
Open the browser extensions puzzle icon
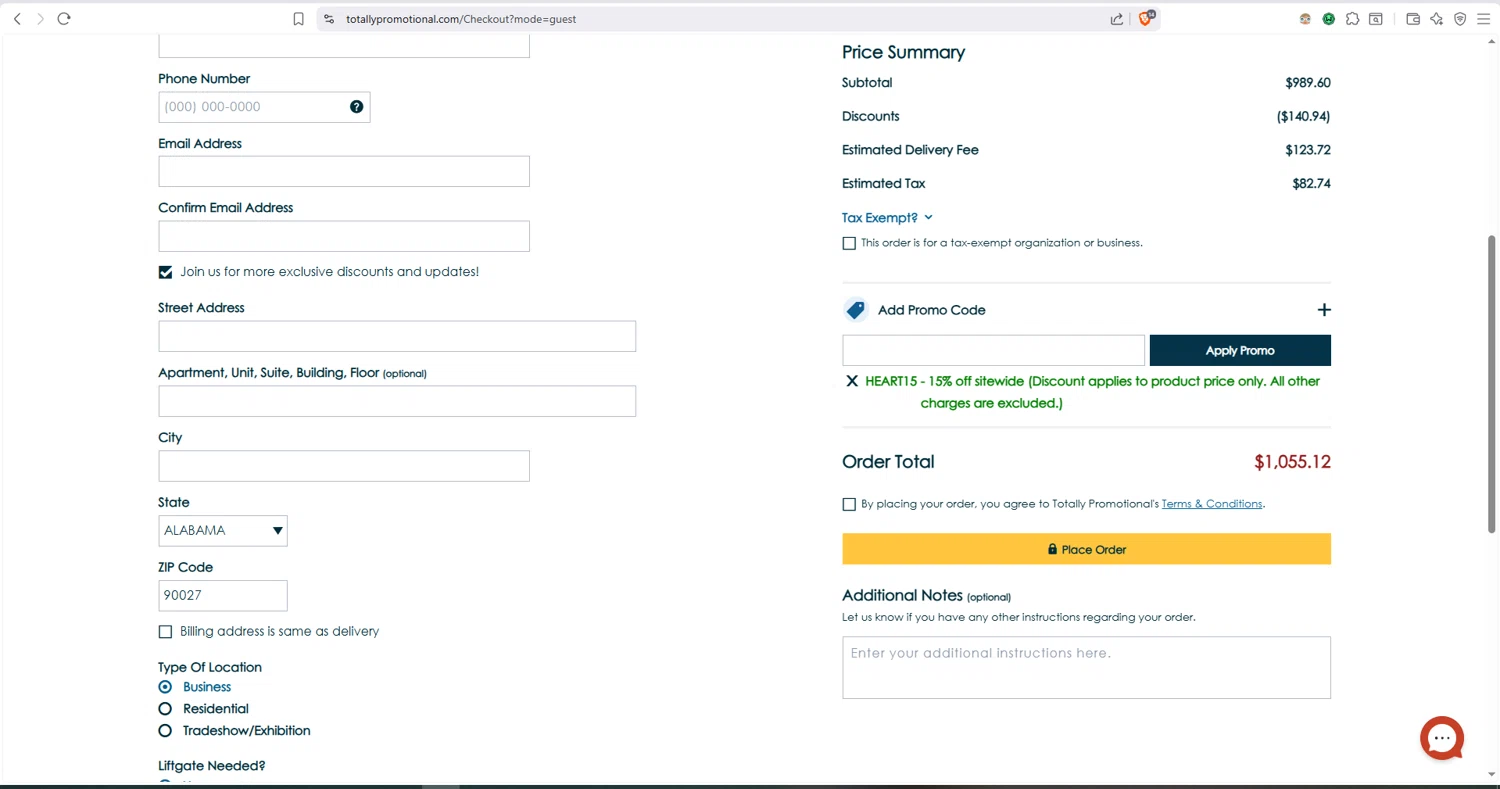tap(1352, 18)
